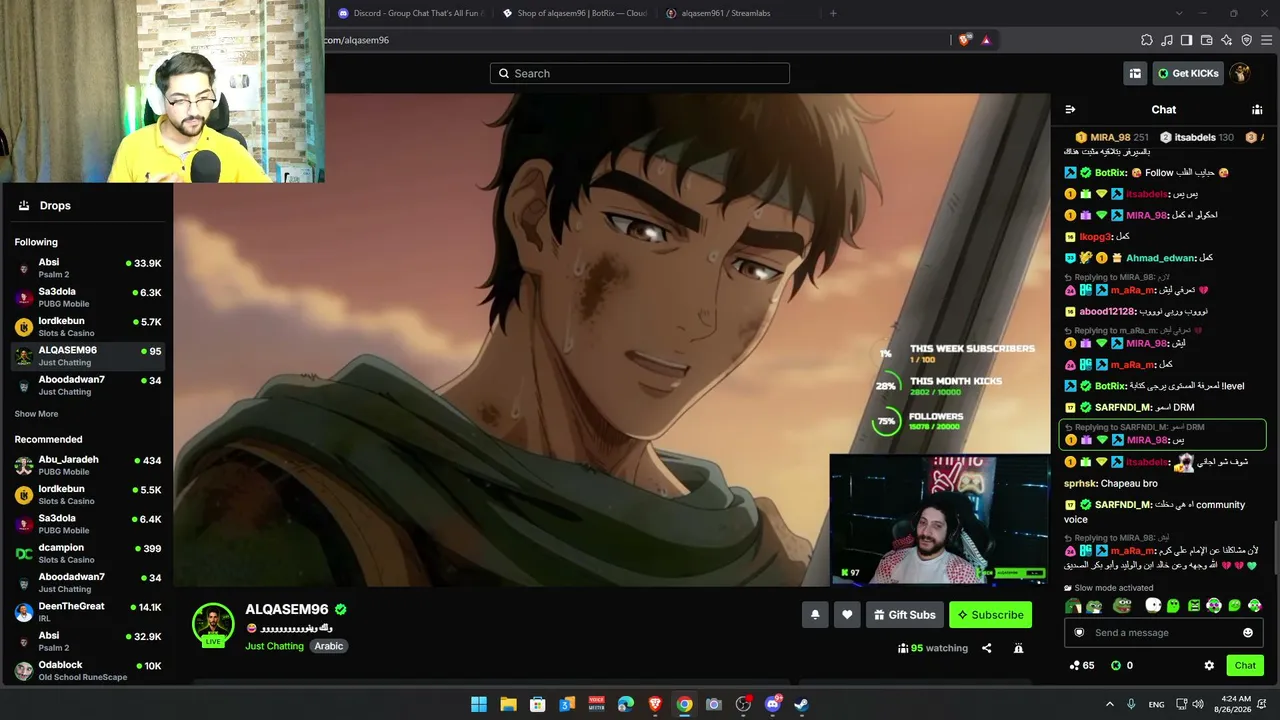
Task: Click the report icon beside the share icon
Action: click(1018, 648)
